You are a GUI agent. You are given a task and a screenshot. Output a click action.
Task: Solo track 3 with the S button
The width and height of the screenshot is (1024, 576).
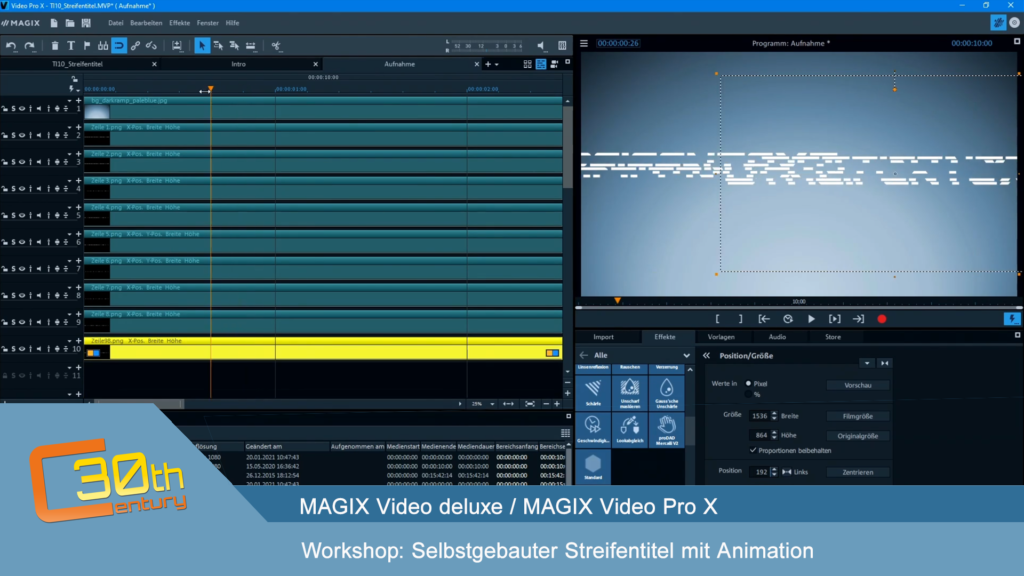(13, 162)
